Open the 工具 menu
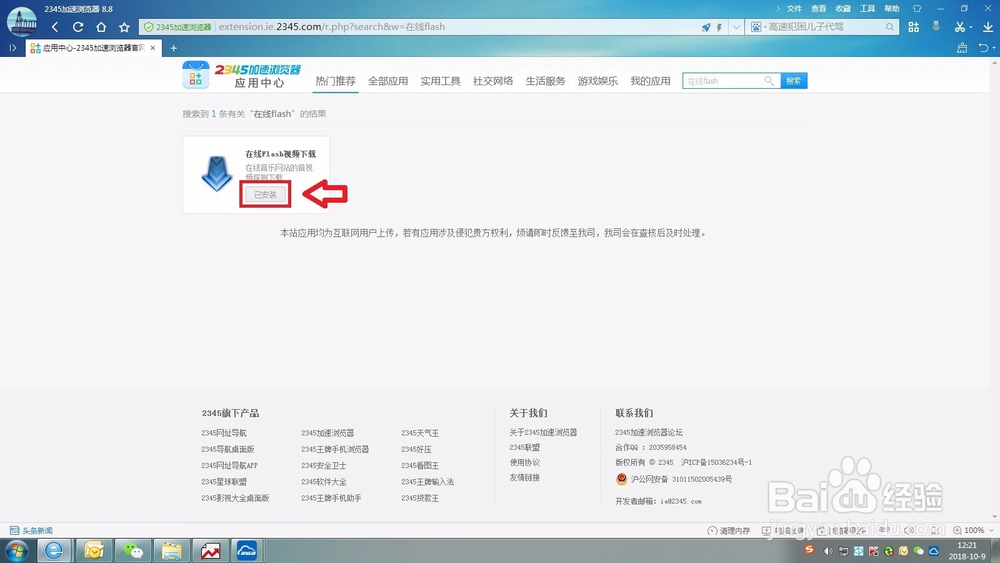 (867, 8)
